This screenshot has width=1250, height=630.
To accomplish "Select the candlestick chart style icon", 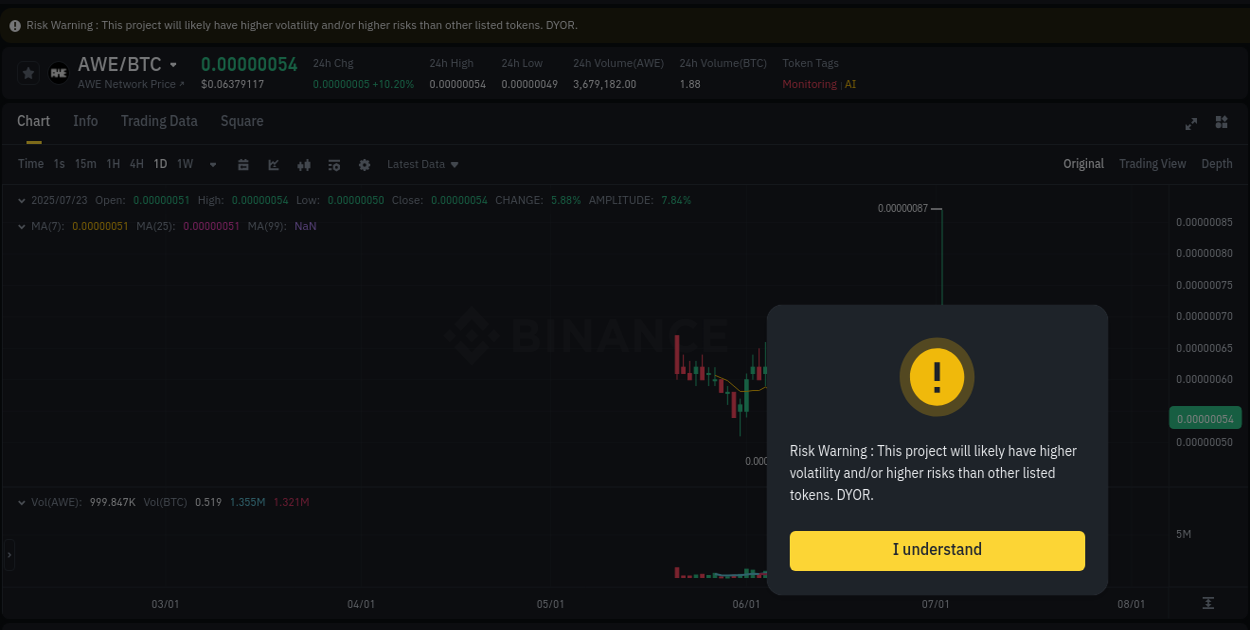I will [303, 164].
